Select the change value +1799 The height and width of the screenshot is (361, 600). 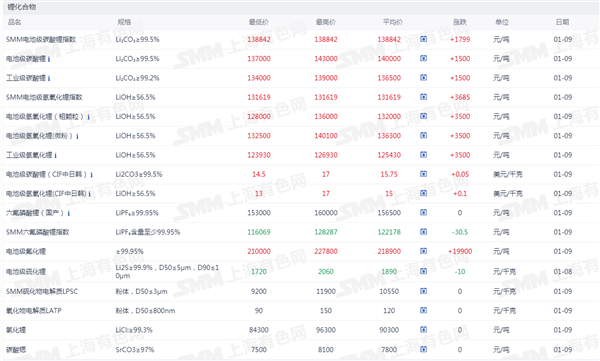point(460,39)
